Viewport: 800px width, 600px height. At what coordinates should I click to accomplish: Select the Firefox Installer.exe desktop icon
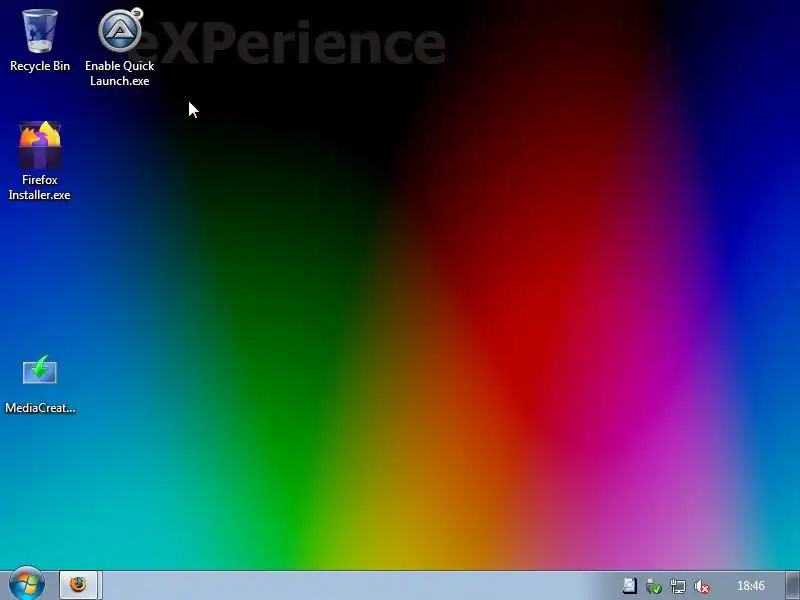click(x=40, y=161)
